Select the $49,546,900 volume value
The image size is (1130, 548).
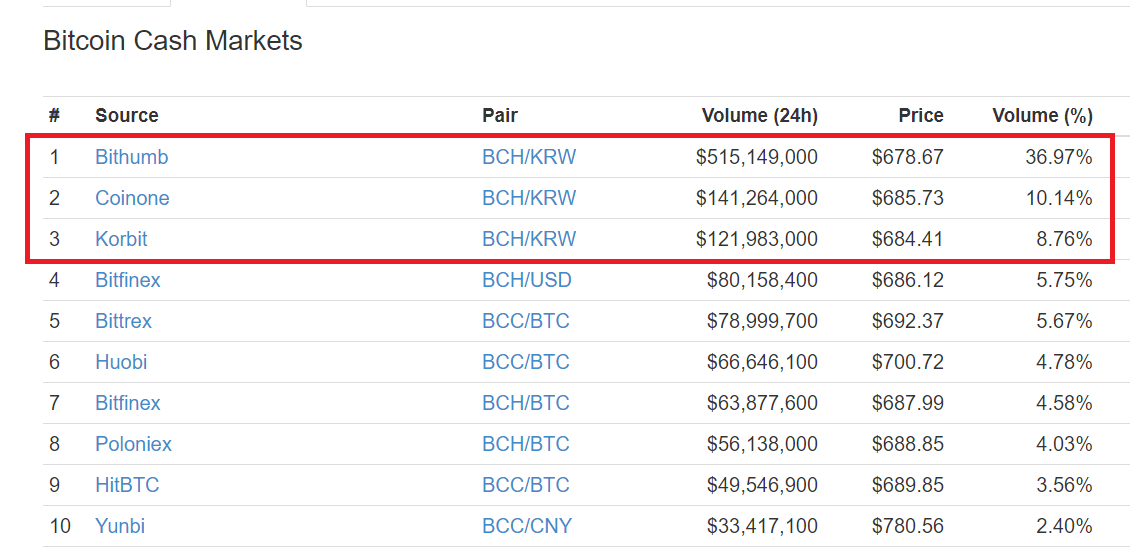point(762,485)
